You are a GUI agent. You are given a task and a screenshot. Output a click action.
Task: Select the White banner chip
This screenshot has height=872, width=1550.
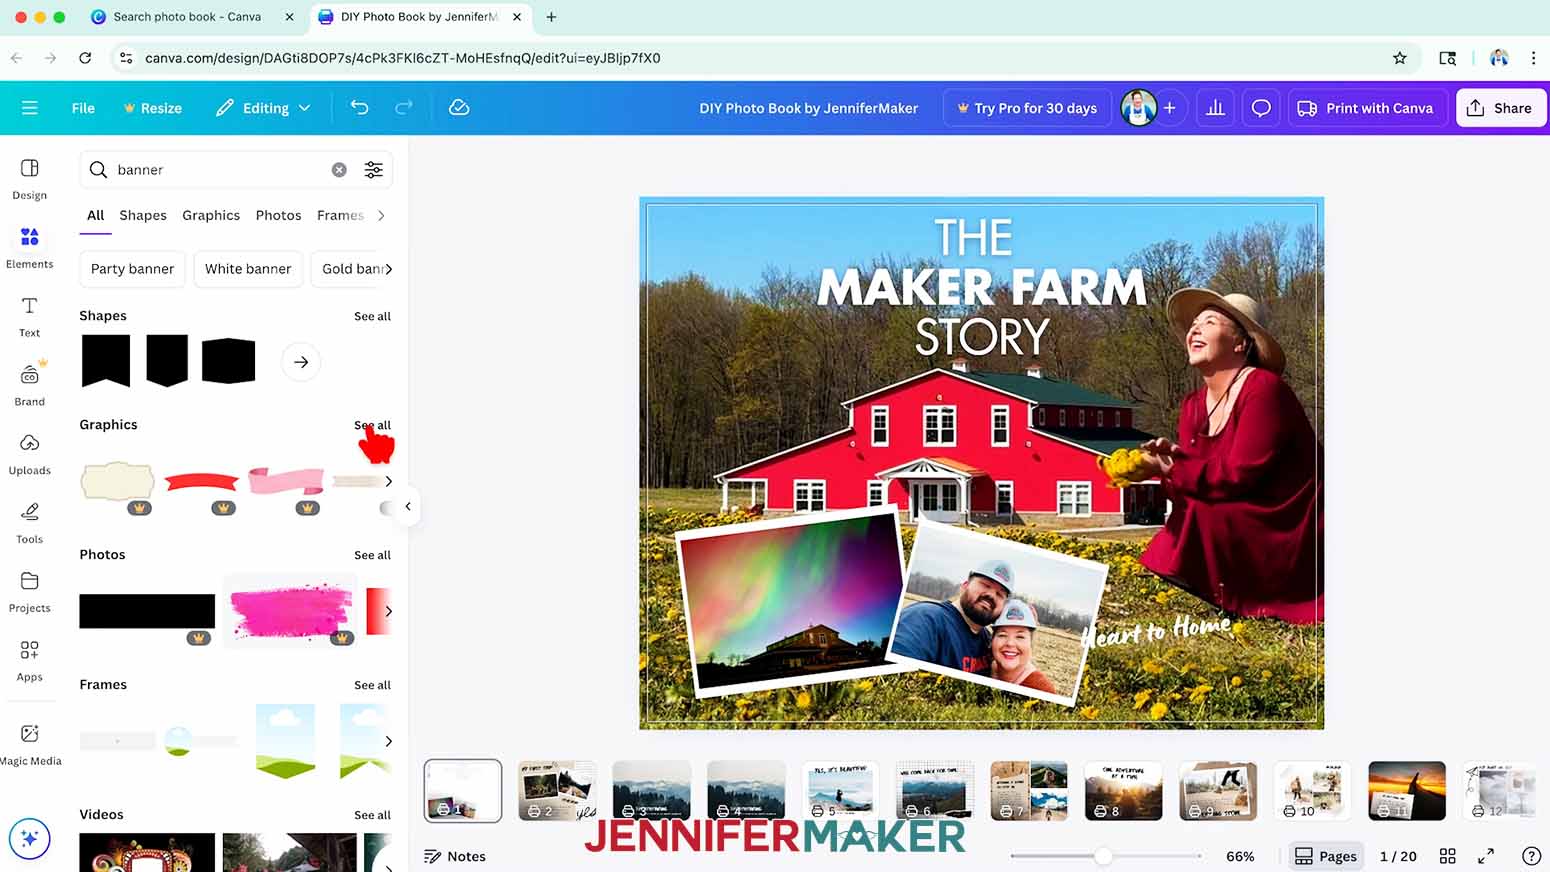tap(248, 269)
